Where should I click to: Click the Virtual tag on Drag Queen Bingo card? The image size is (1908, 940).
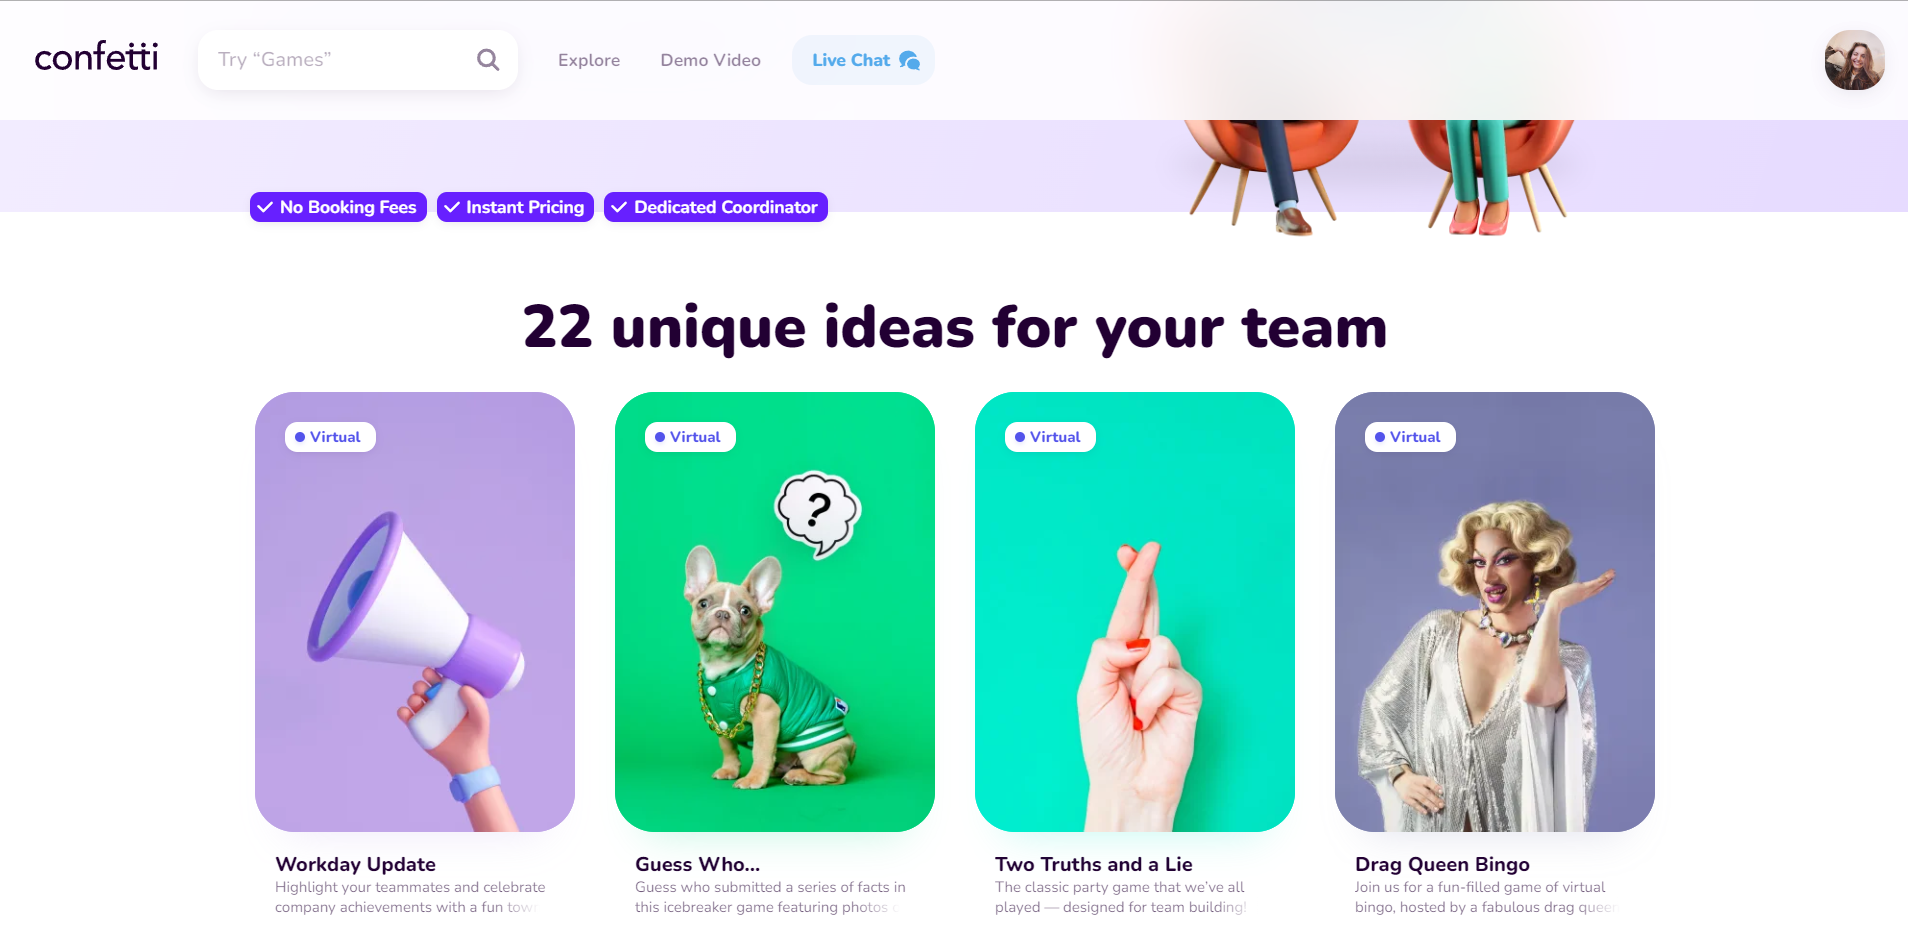pos(1410,437)
